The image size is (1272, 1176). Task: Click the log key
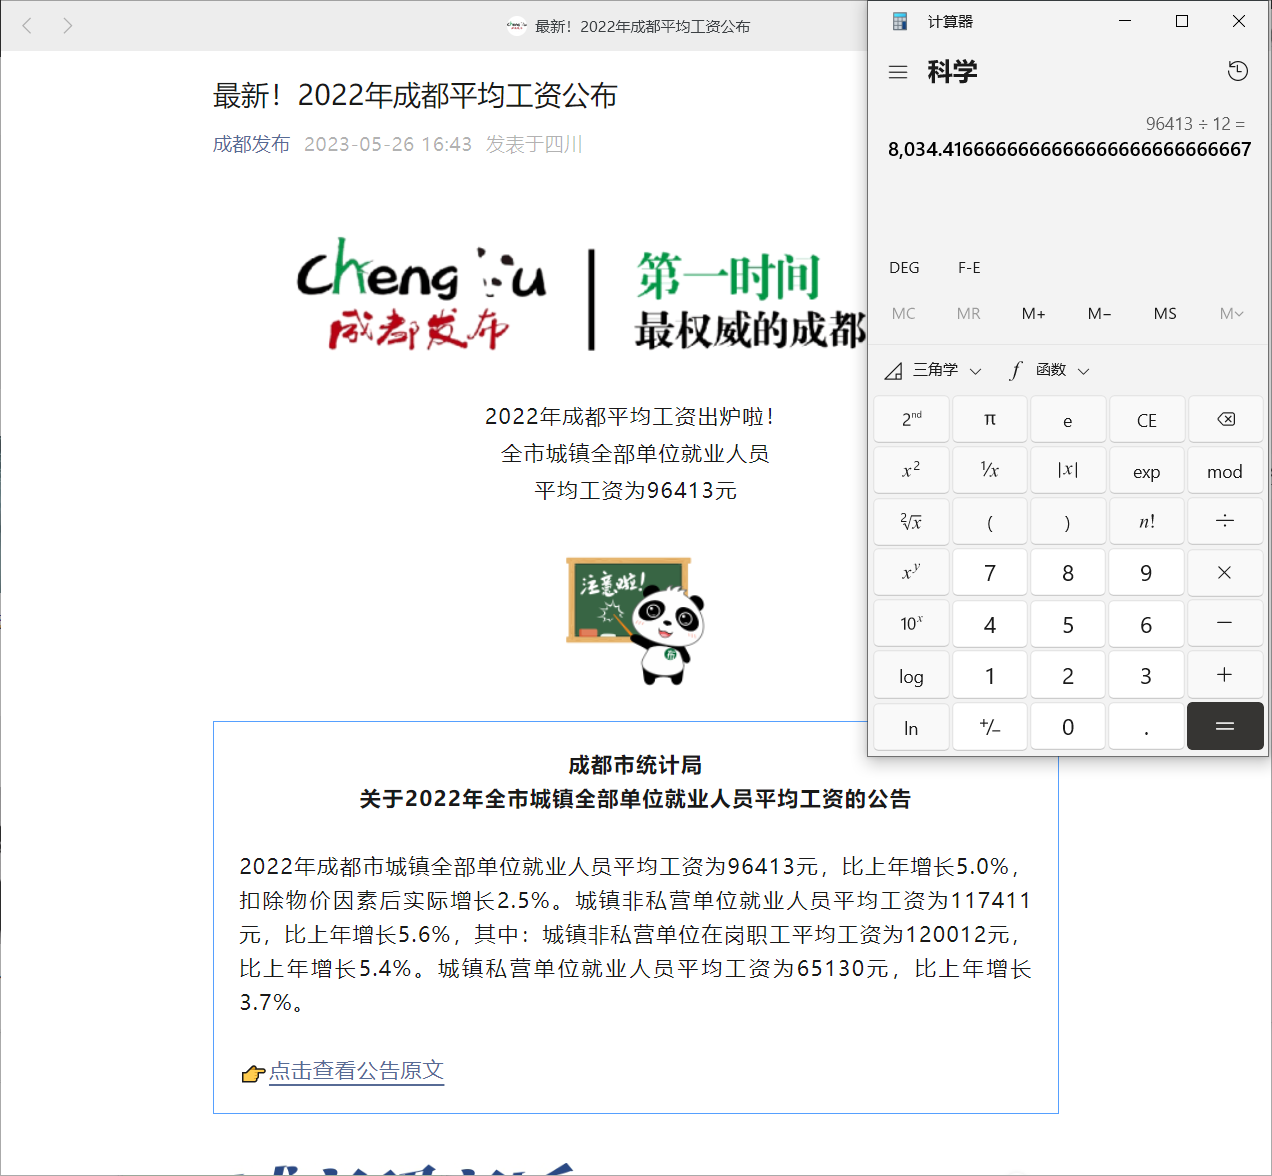[911, 676]
